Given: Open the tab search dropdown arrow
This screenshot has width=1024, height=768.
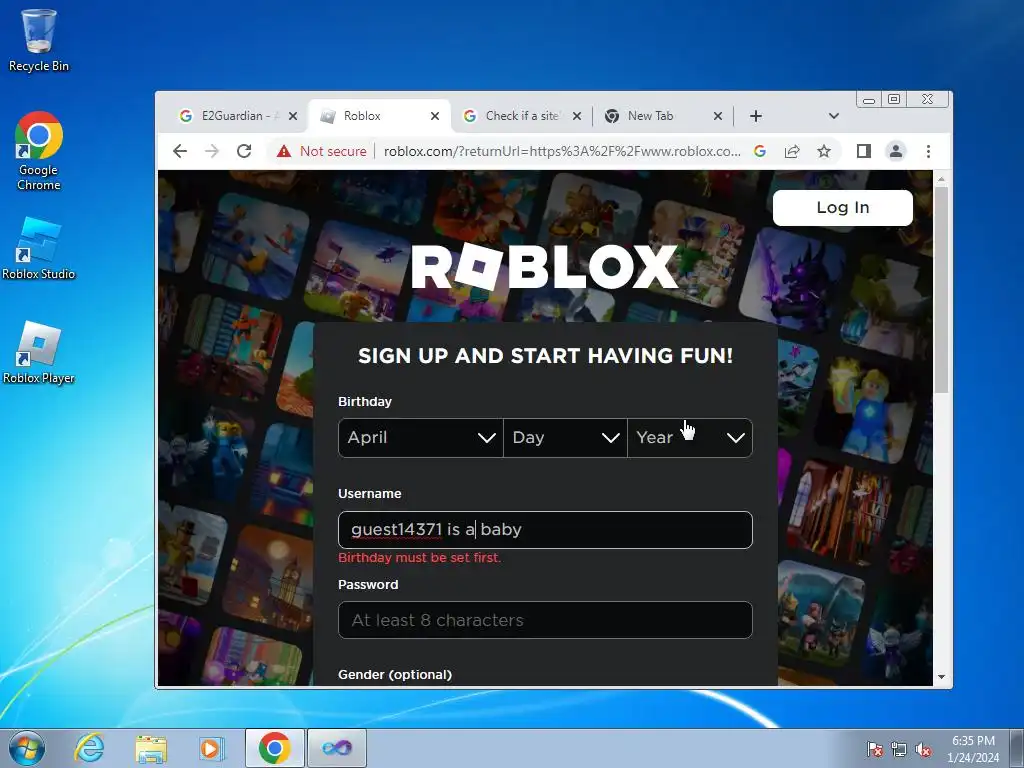Looking at the screenshot, I should [x=833, y=116].
